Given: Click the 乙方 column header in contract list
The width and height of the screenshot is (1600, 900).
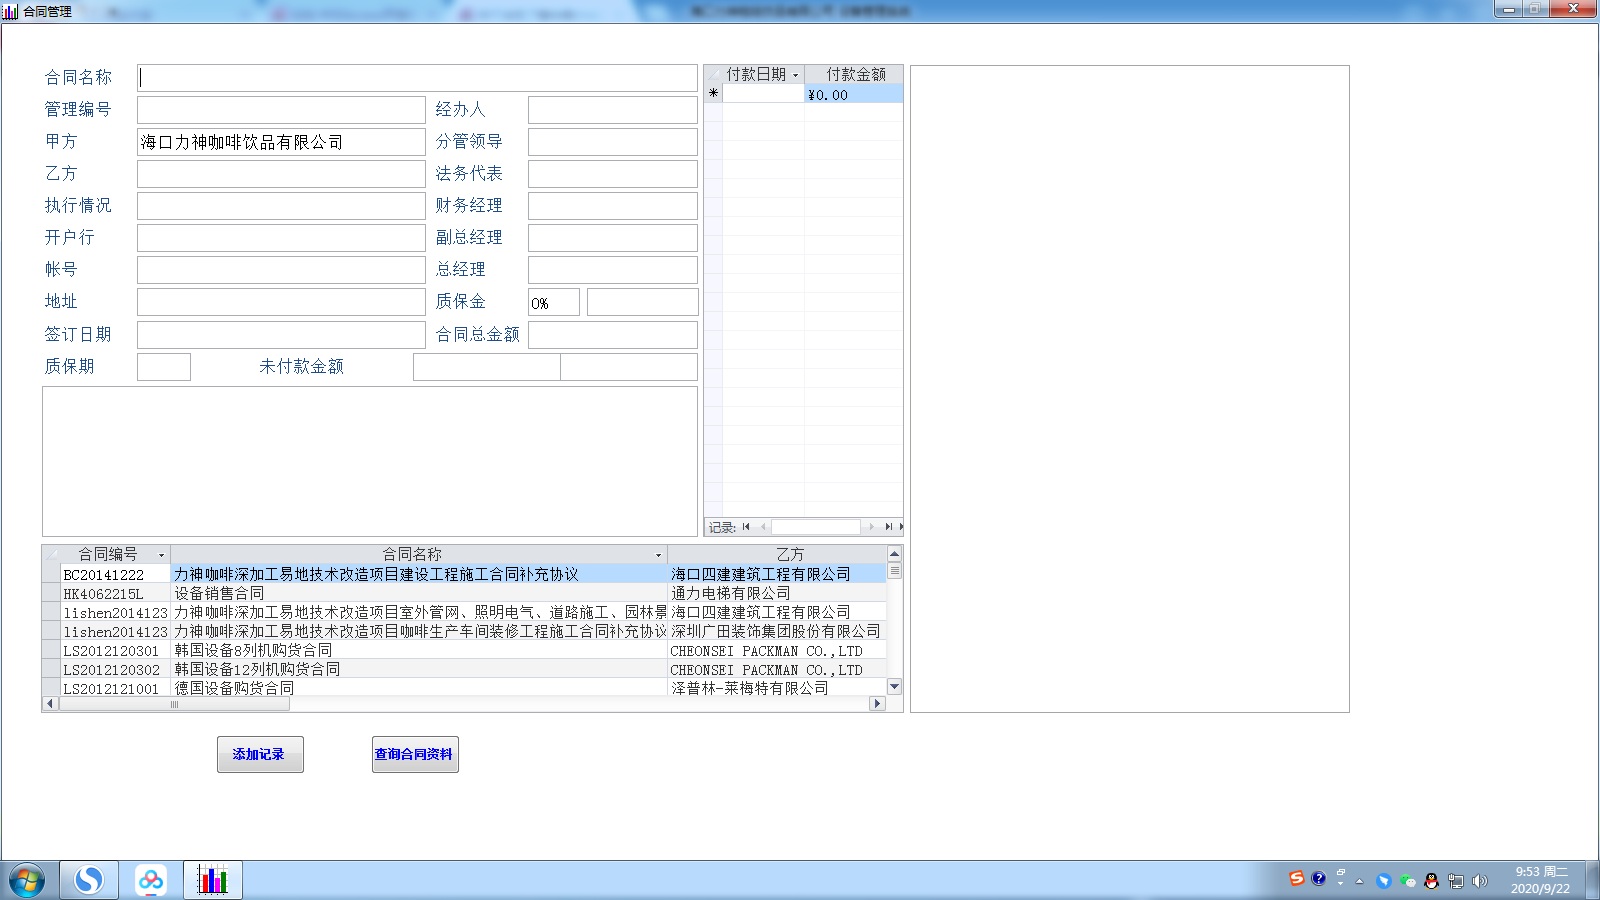Looking at the screenshot, I should pos(778,555).
